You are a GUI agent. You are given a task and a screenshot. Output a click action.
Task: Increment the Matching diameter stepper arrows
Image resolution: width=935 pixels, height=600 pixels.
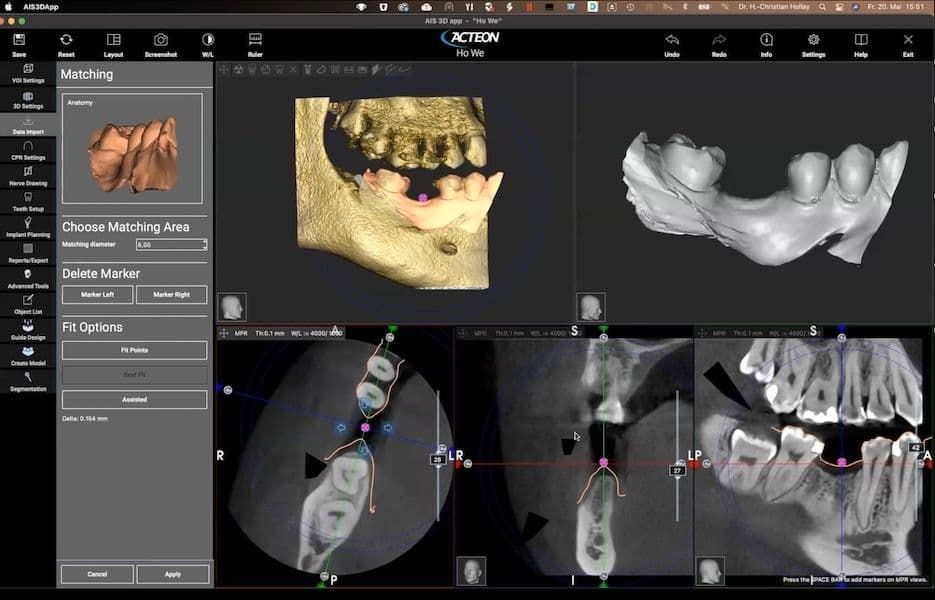pos(205,242)
